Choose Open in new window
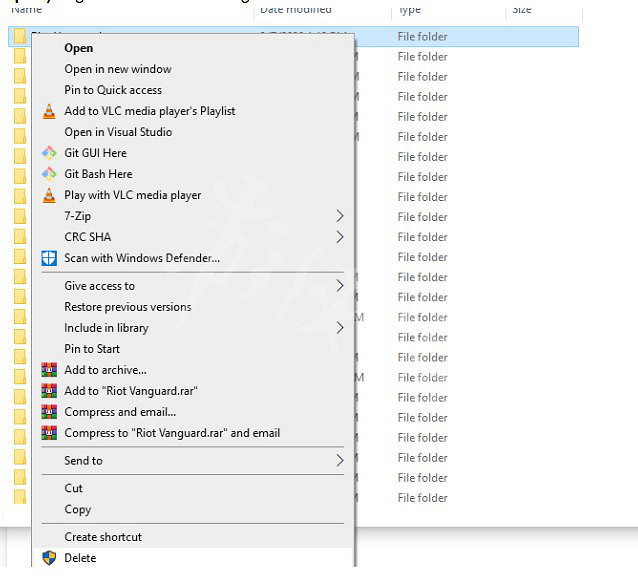This screenshot has height=583, width=638. point(118,69)
